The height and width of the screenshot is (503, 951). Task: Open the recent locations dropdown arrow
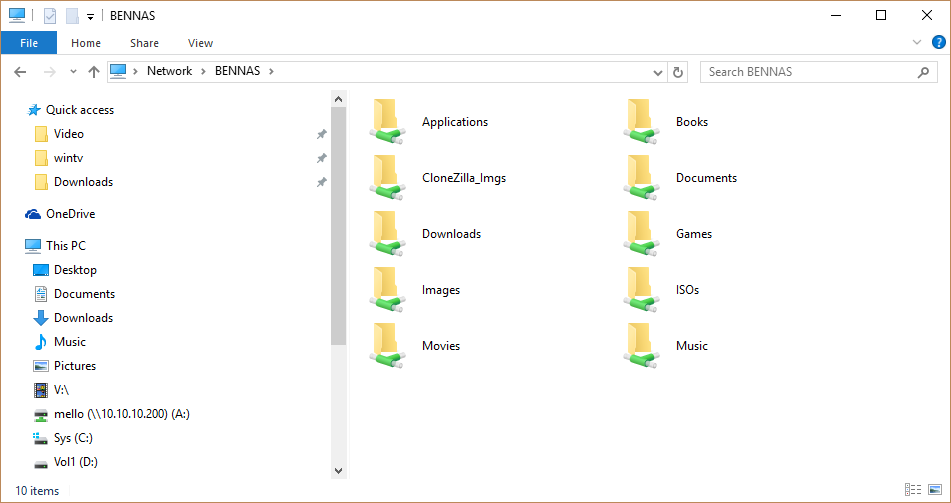click(x=73, y=72)
